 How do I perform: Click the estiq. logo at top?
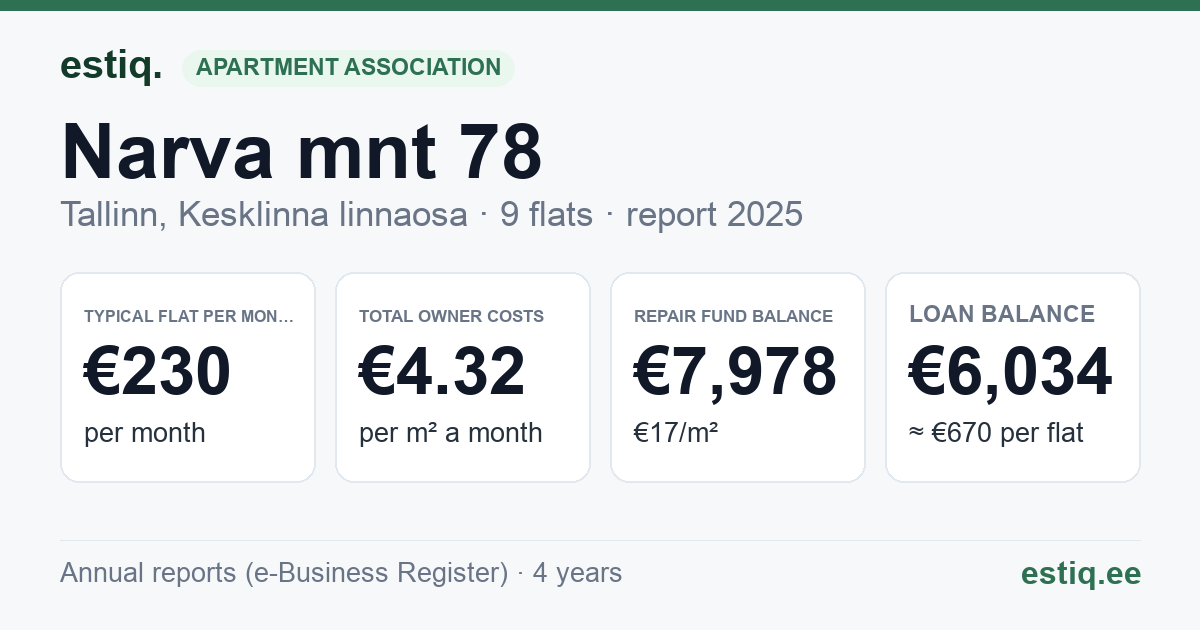click(x=111, y=66)
